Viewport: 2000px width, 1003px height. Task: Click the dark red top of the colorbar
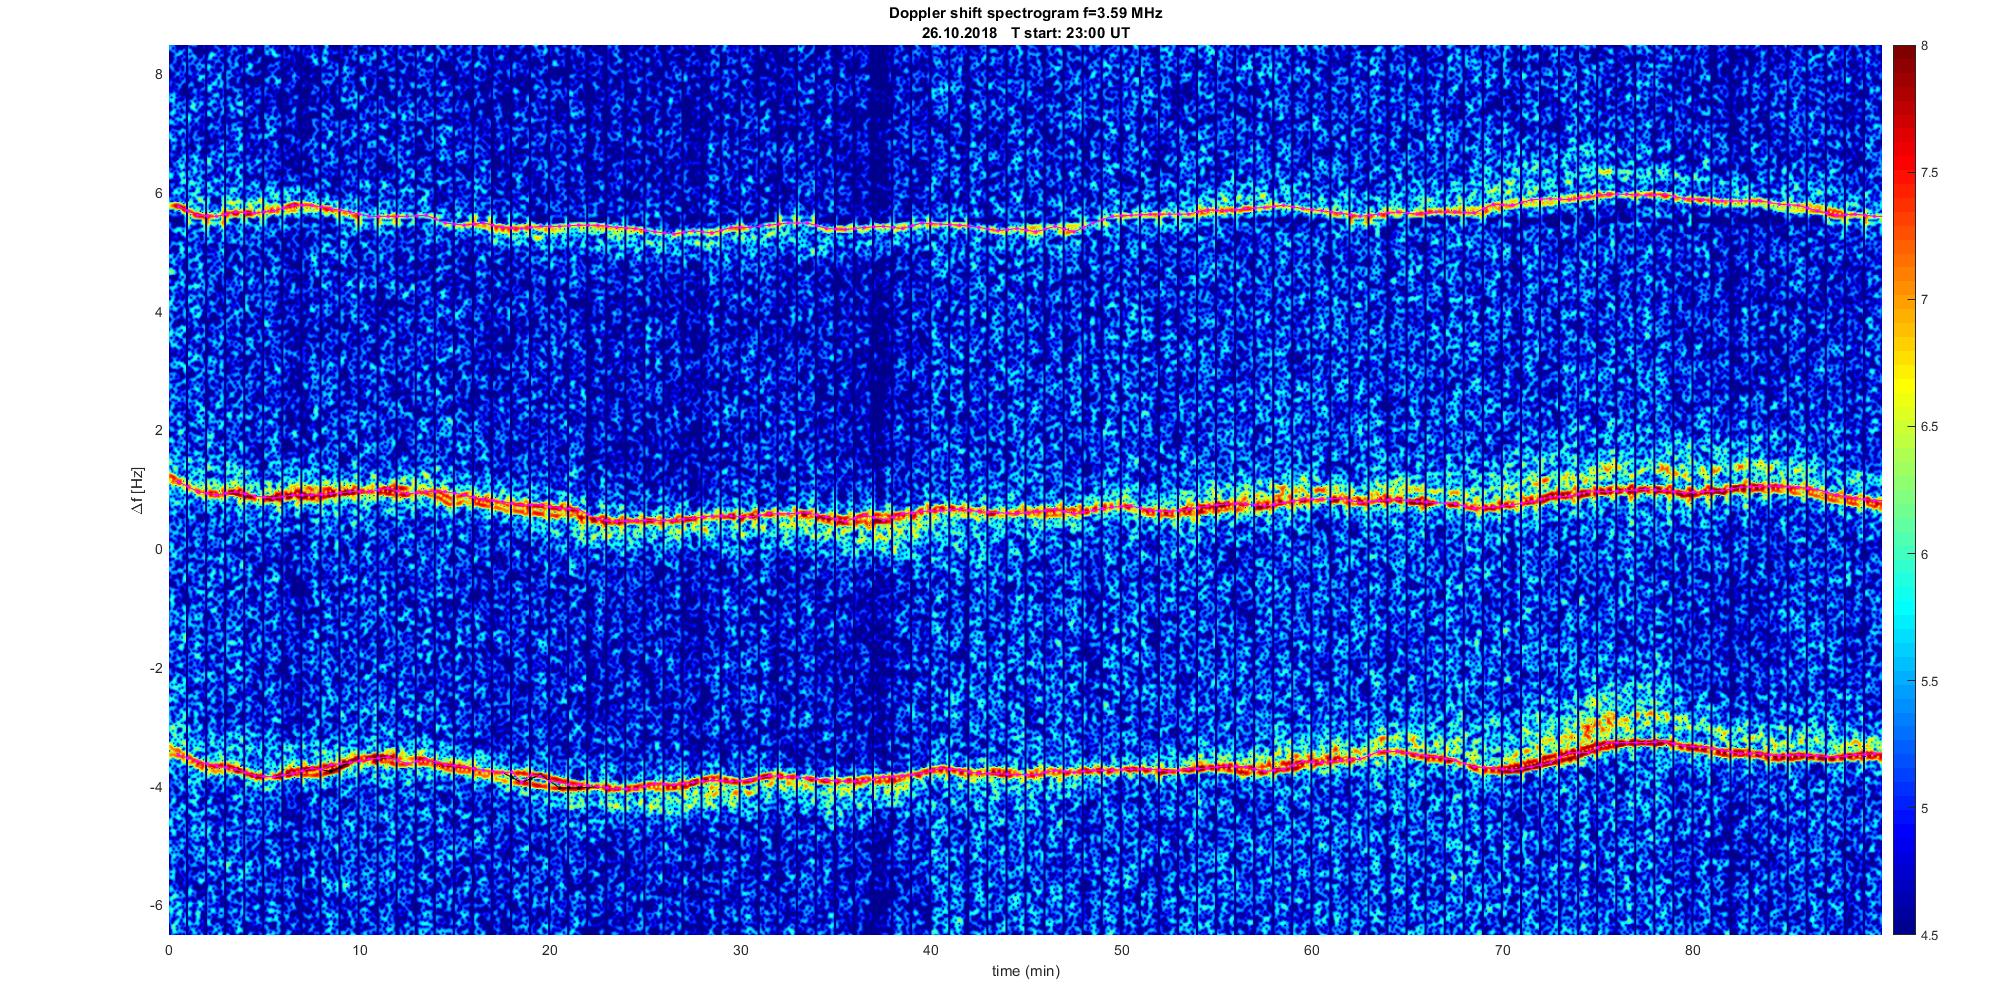click(1903, 55)
